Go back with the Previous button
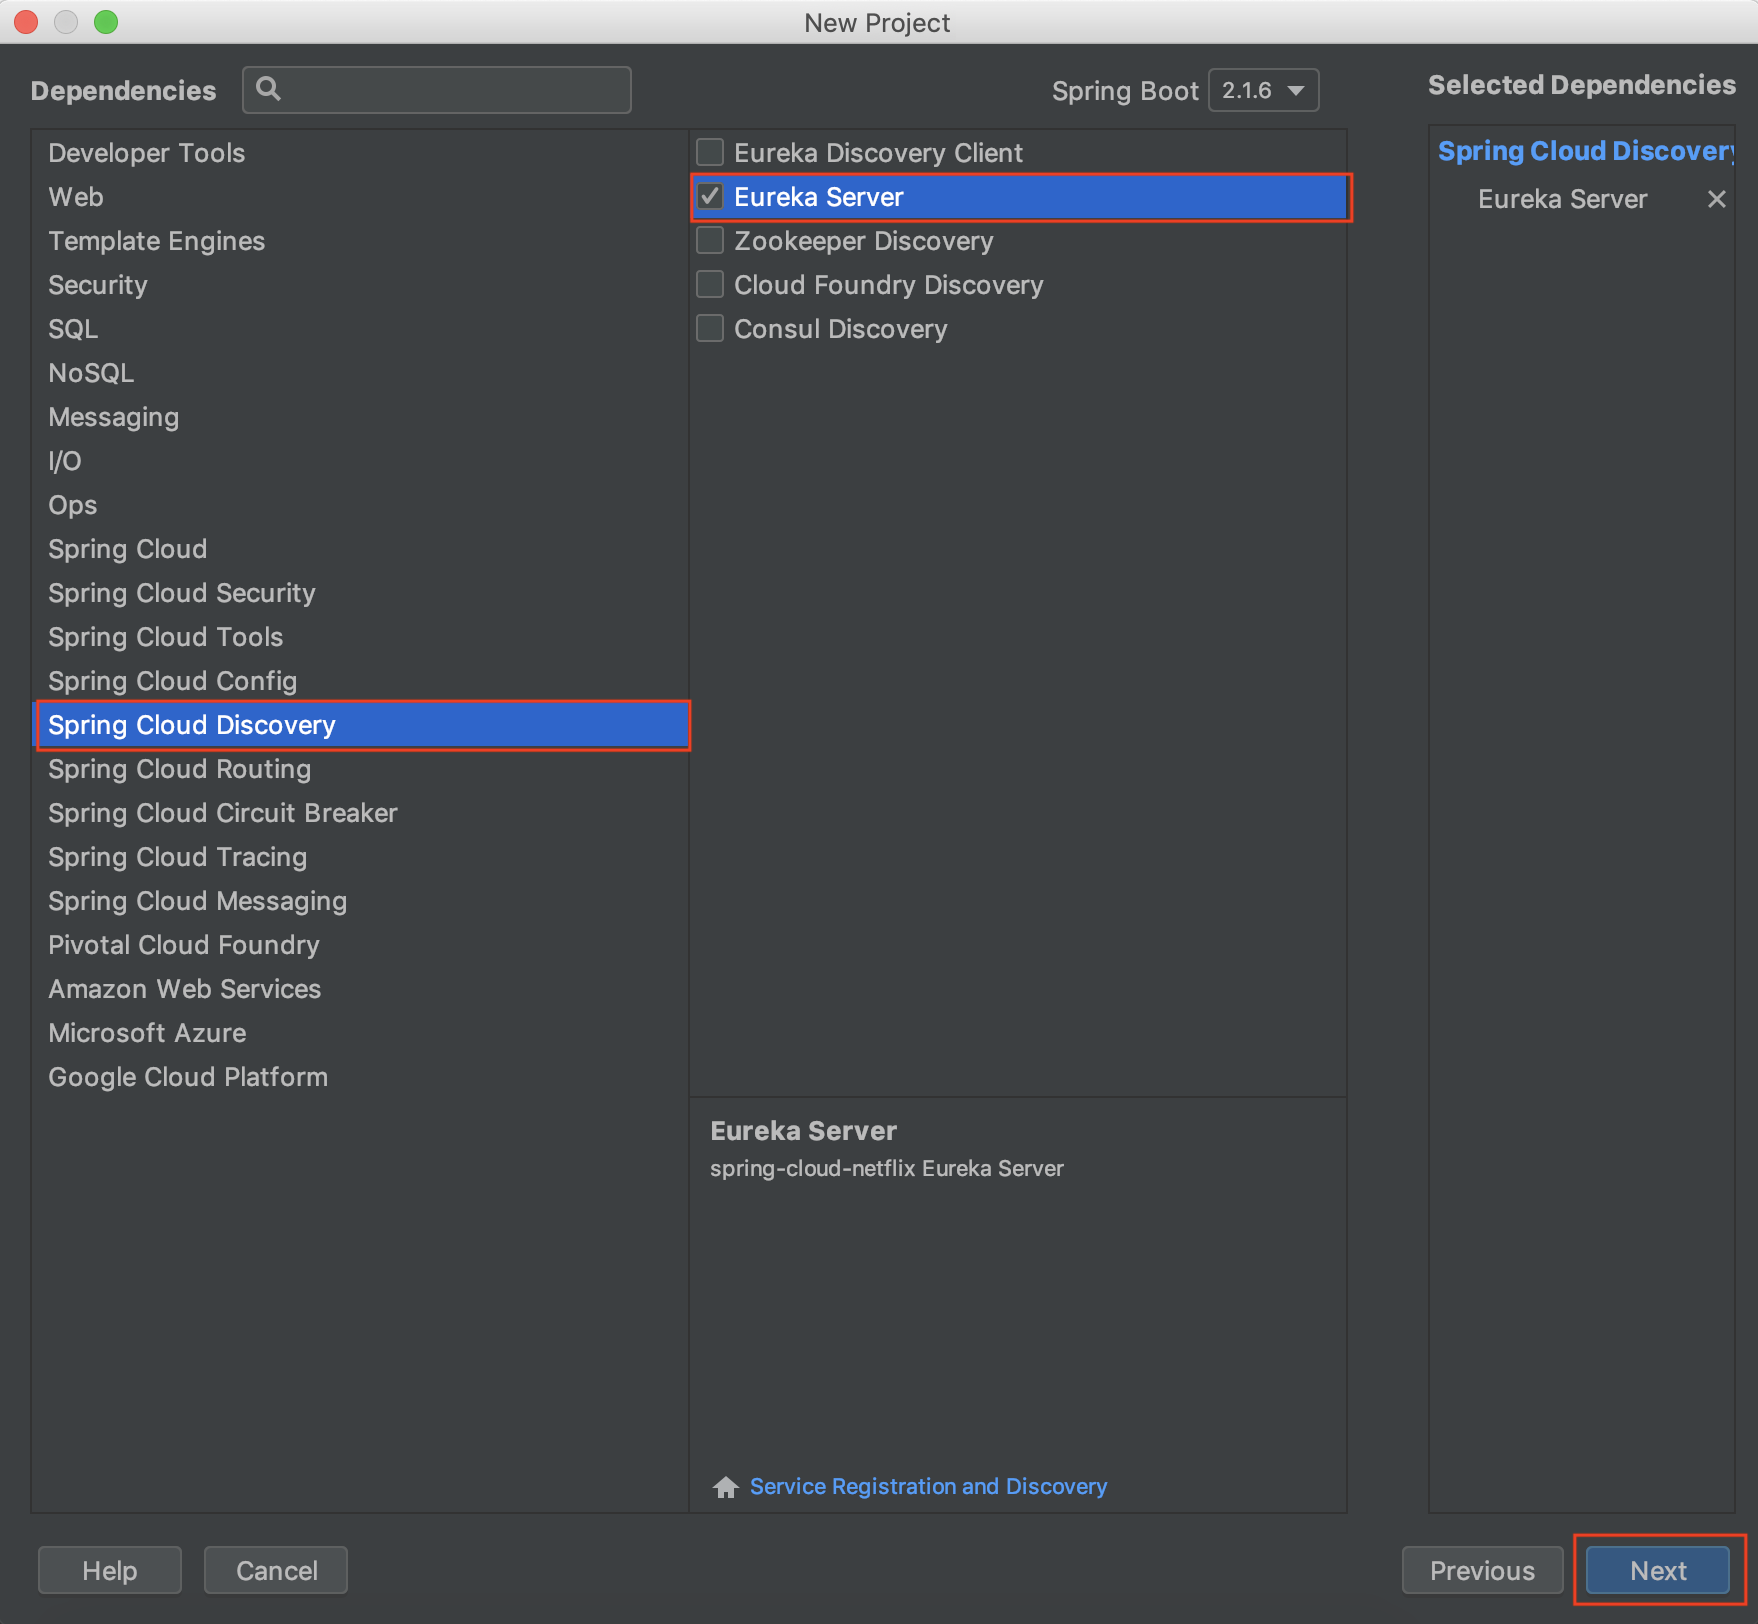1758x1624 pixels. click(x=1482, y=1570)
